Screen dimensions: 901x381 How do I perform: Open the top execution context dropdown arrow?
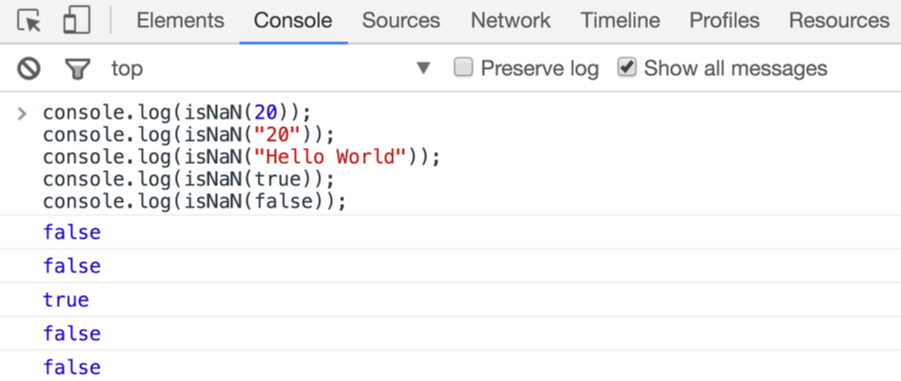(x=423, y=69)
